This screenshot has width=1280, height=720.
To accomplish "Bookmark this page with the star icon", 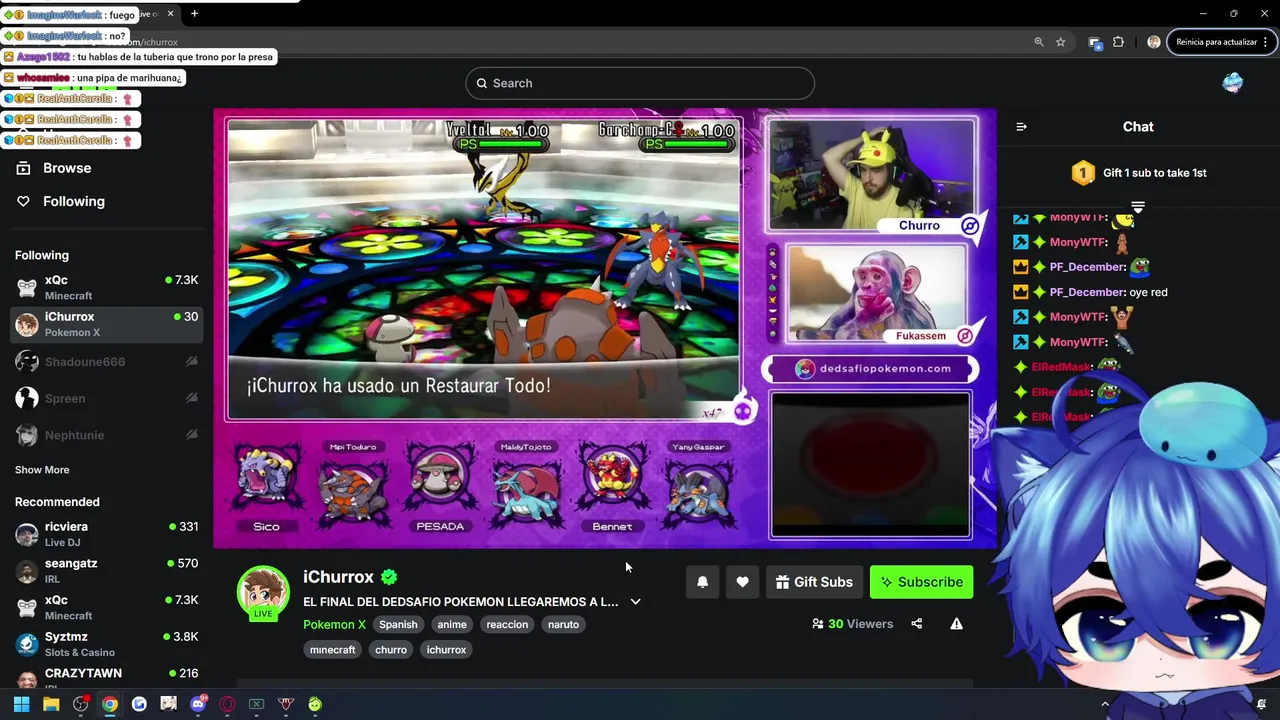I will pos(1060,42).
